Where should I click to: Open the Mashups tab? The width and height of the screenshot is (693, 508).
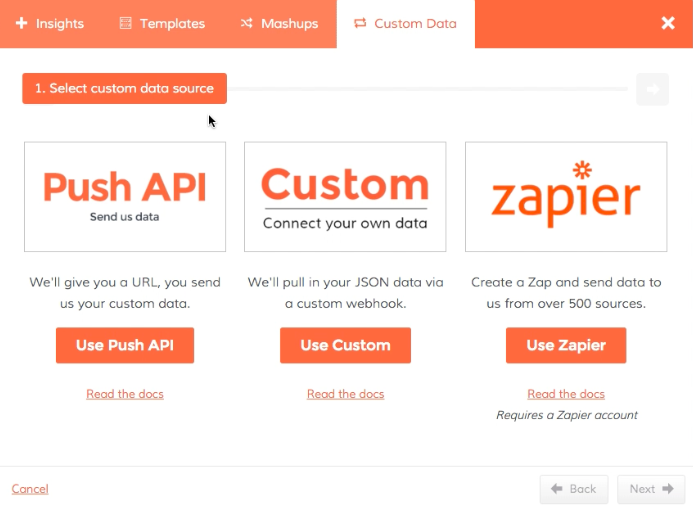[279, 23]
